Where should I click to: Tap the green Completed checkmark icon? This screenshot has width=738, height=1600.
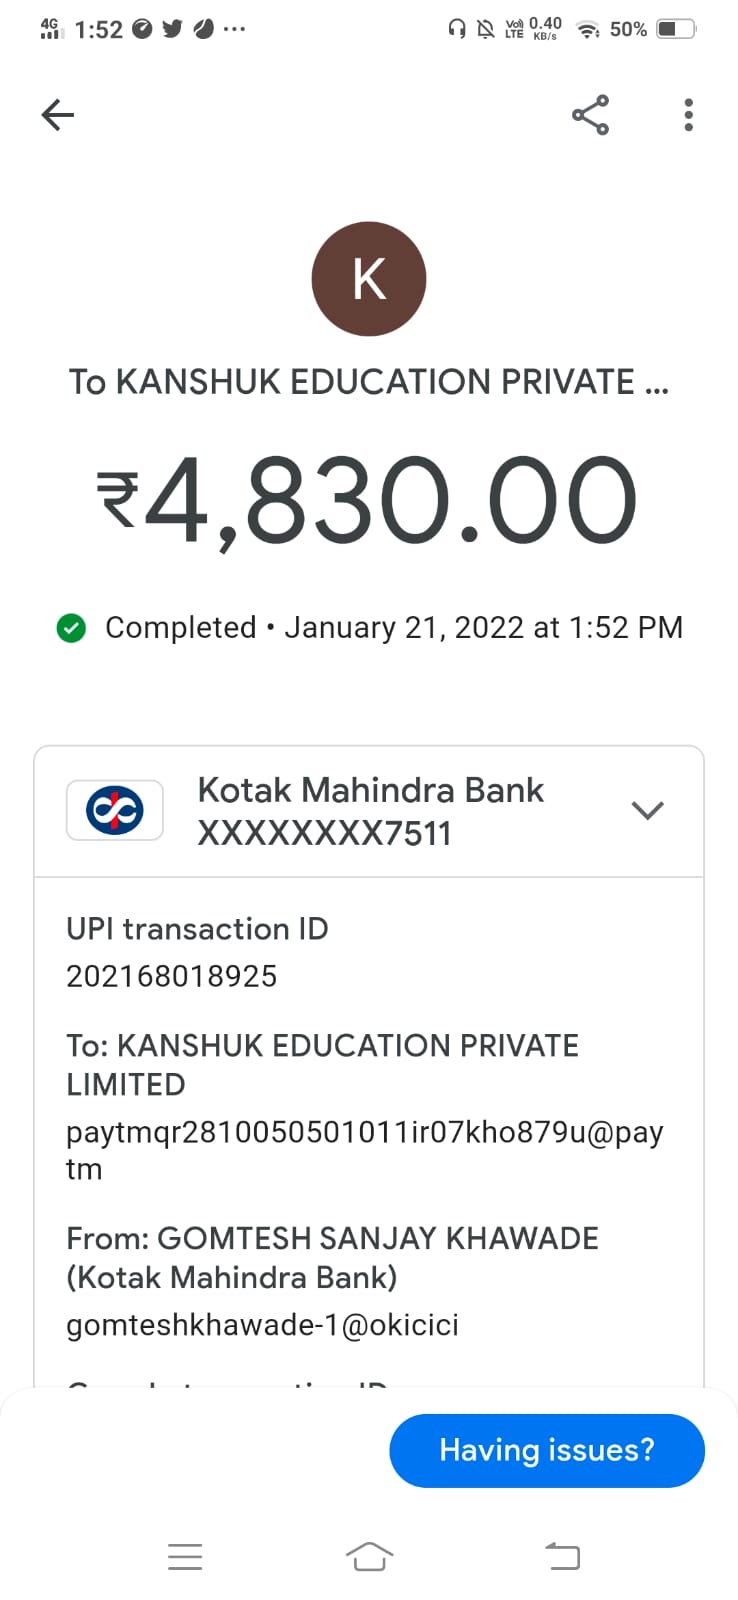point(71,628)
